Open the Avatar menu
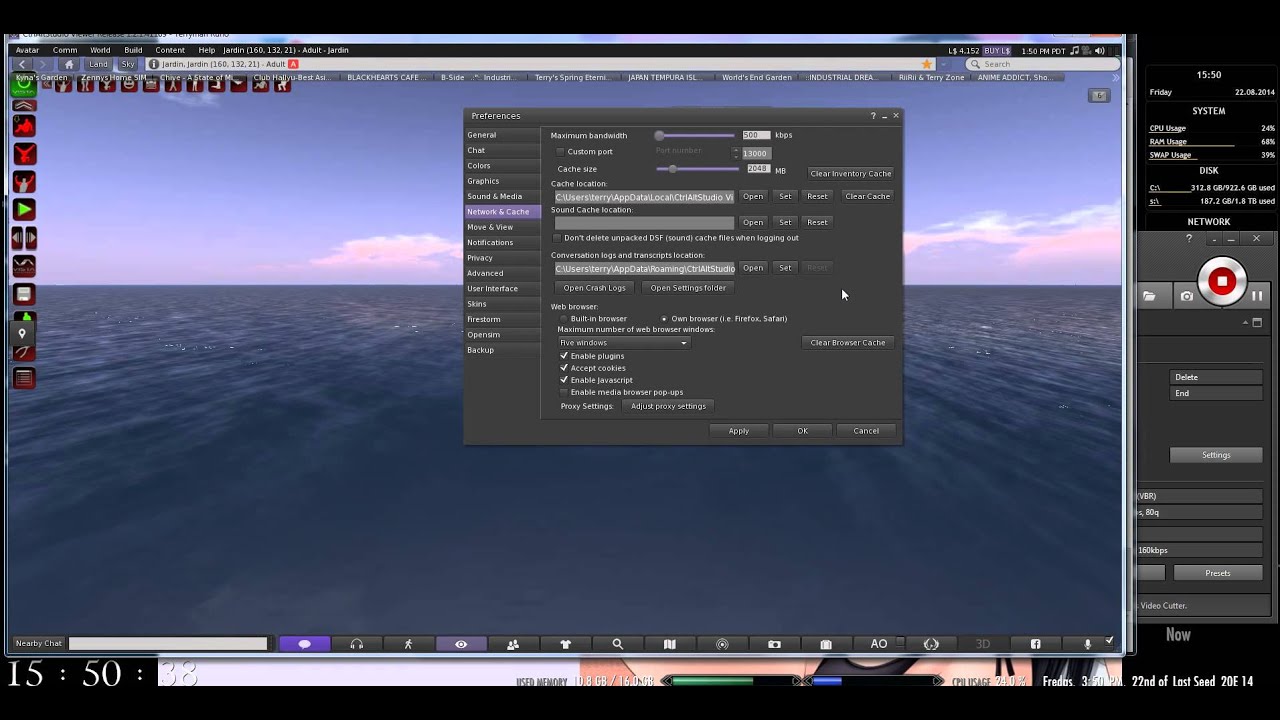Screen dimensions: 1280x720 click(27, 50)
